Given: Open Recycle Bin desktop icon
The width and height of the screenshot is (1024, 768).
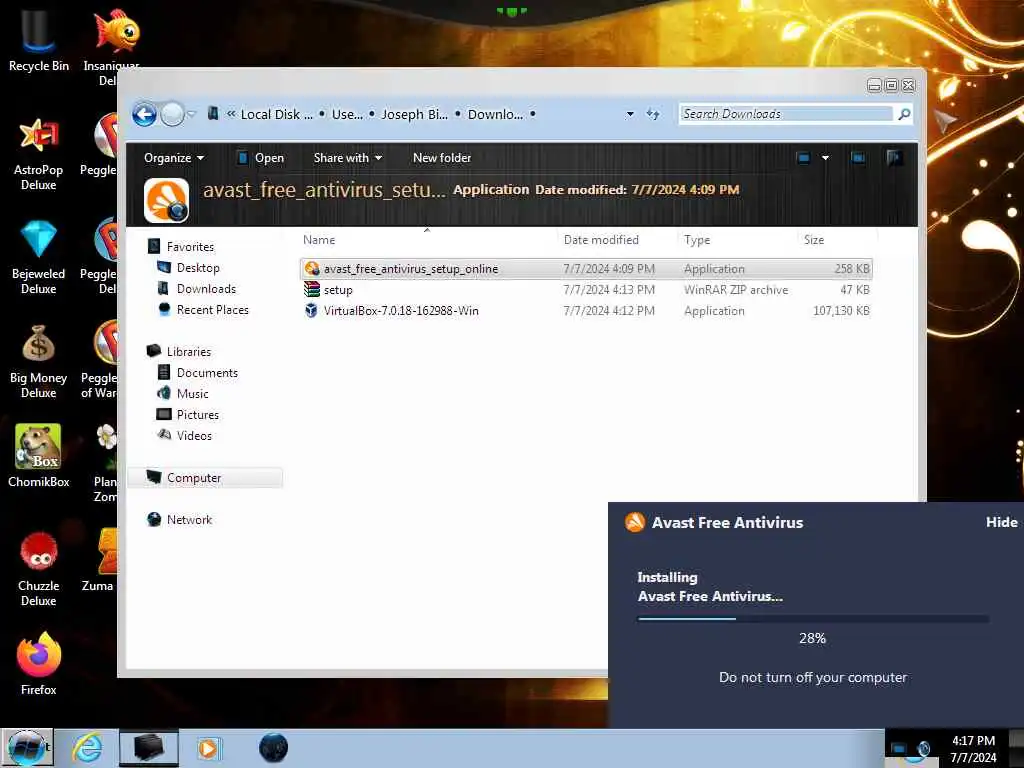Looking at the screenshot, I should coord(38,39).
